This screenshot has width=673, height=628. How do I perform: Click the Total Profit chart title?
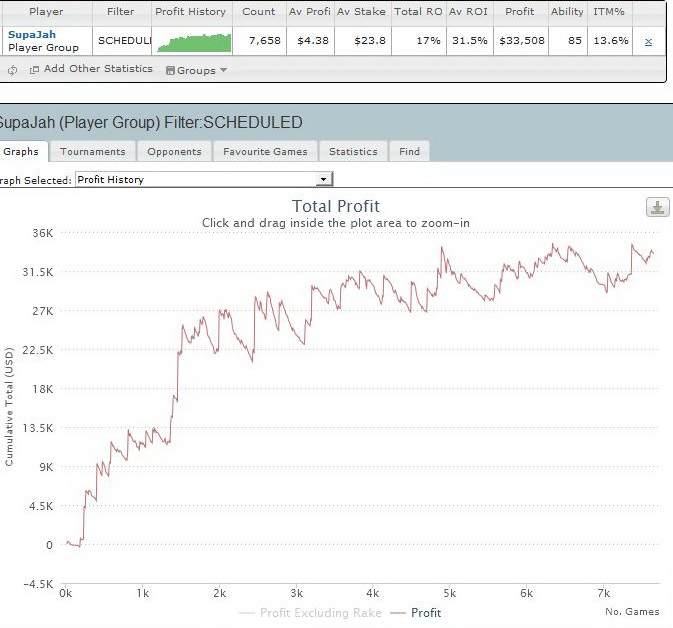pos(336,206)
